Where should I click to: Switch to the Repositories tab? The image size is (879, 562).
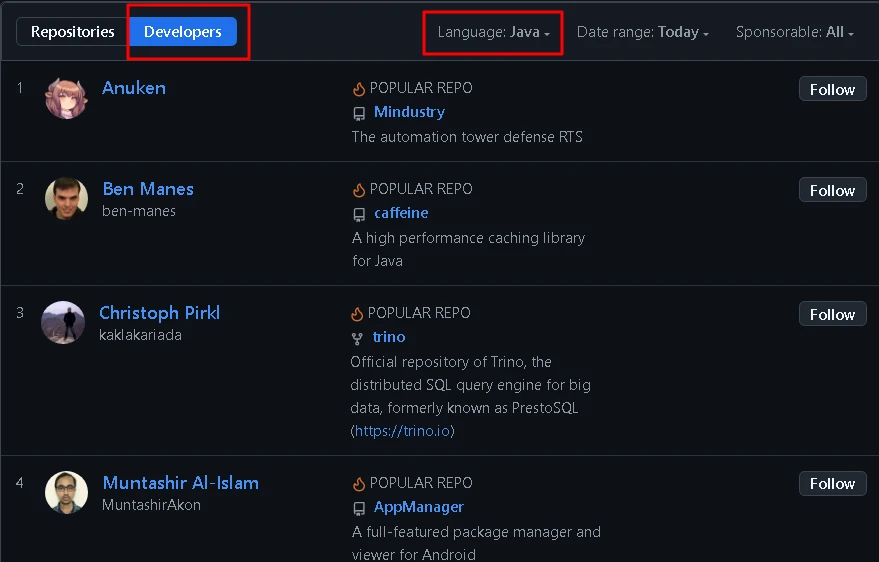coord(73,32)
